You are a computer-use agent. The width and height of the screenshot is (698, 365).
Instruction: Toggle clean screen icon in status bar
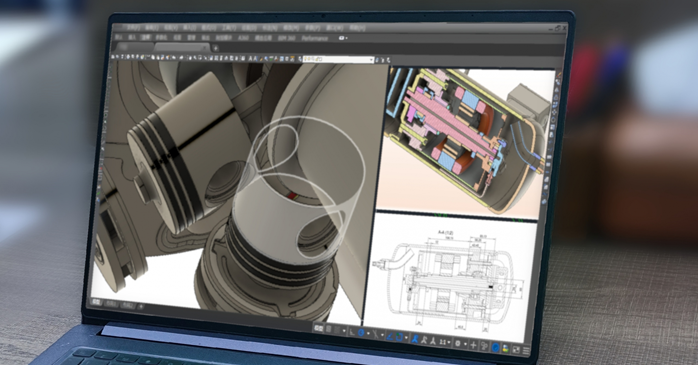[516, 349]
